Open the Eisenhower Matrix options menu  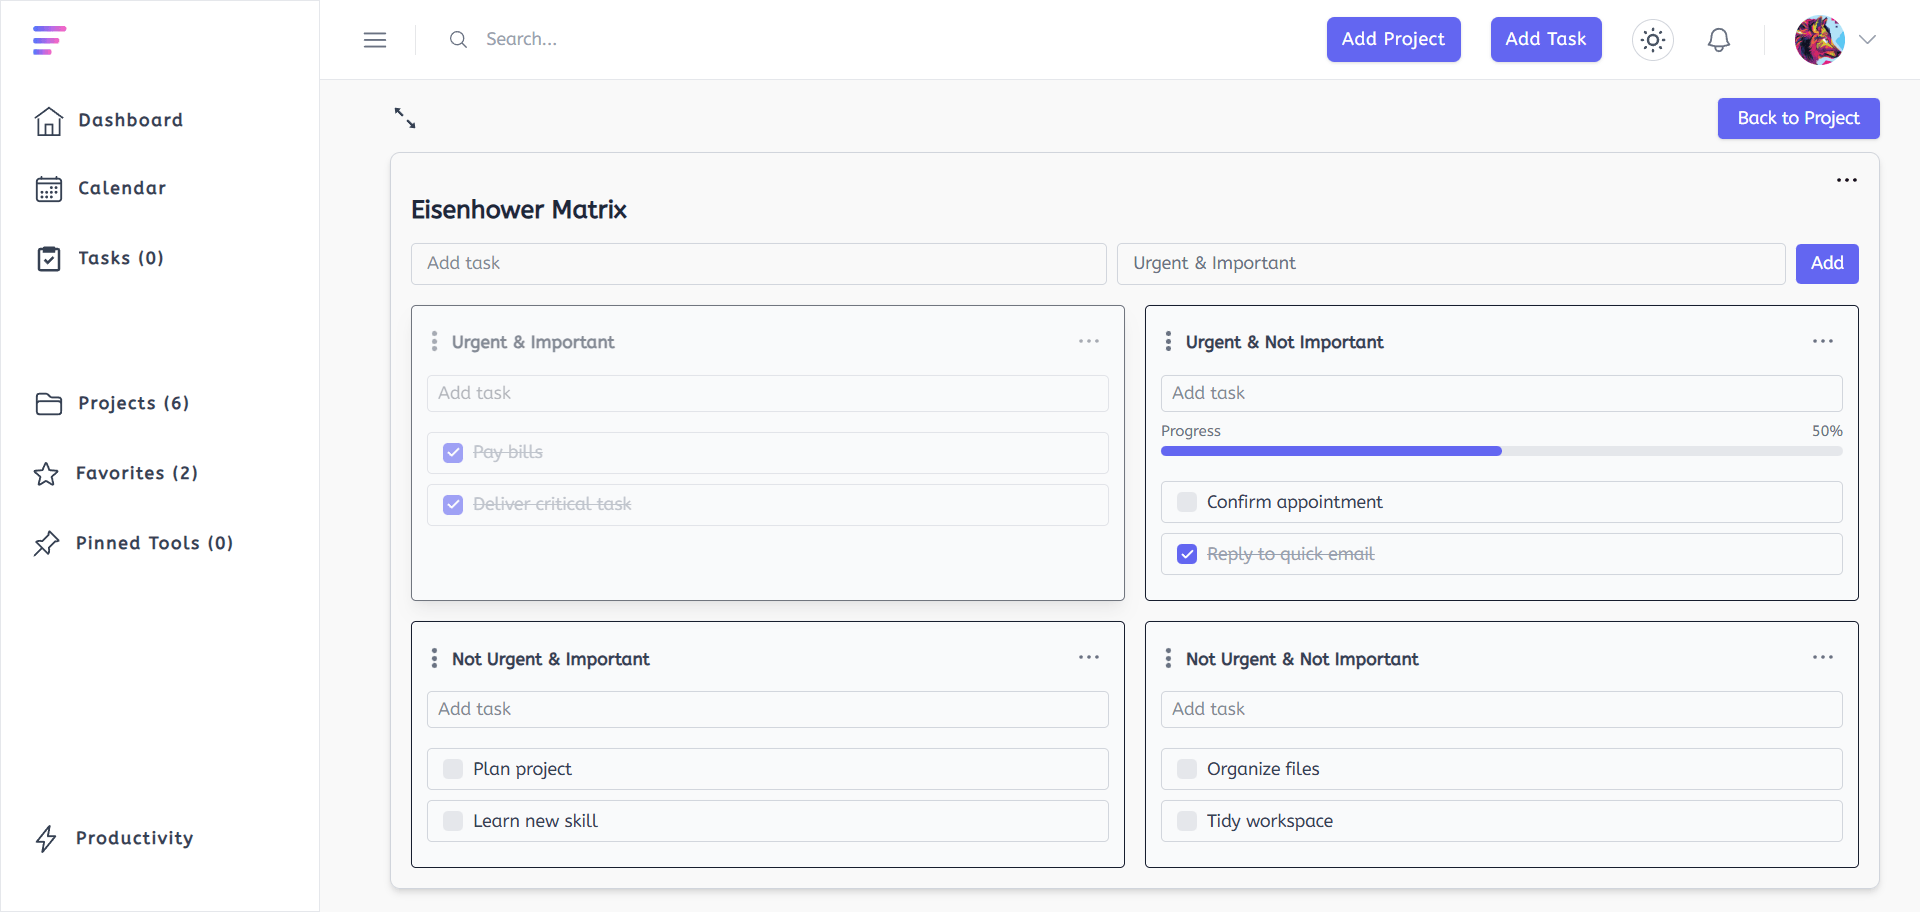tap(1847, 180)
